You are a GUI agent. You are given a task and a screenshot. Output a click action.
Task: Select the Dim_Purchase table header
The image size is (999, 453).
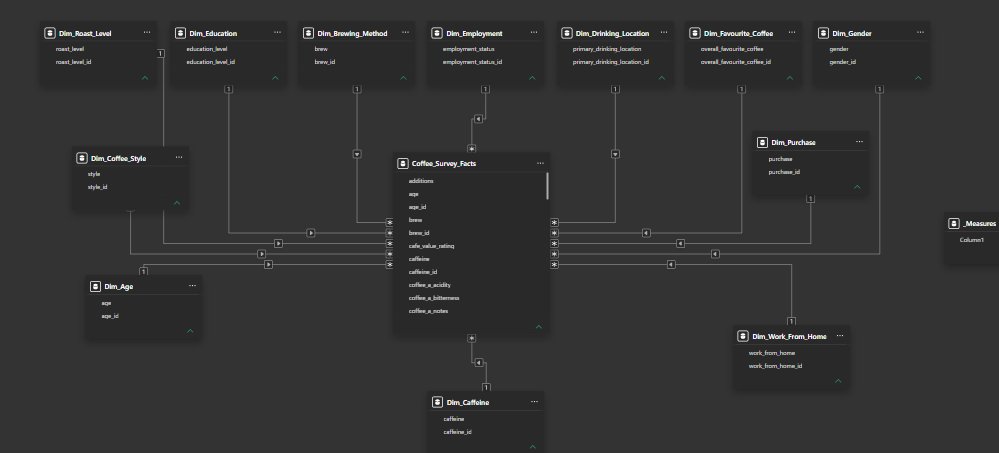click(810, 142)
